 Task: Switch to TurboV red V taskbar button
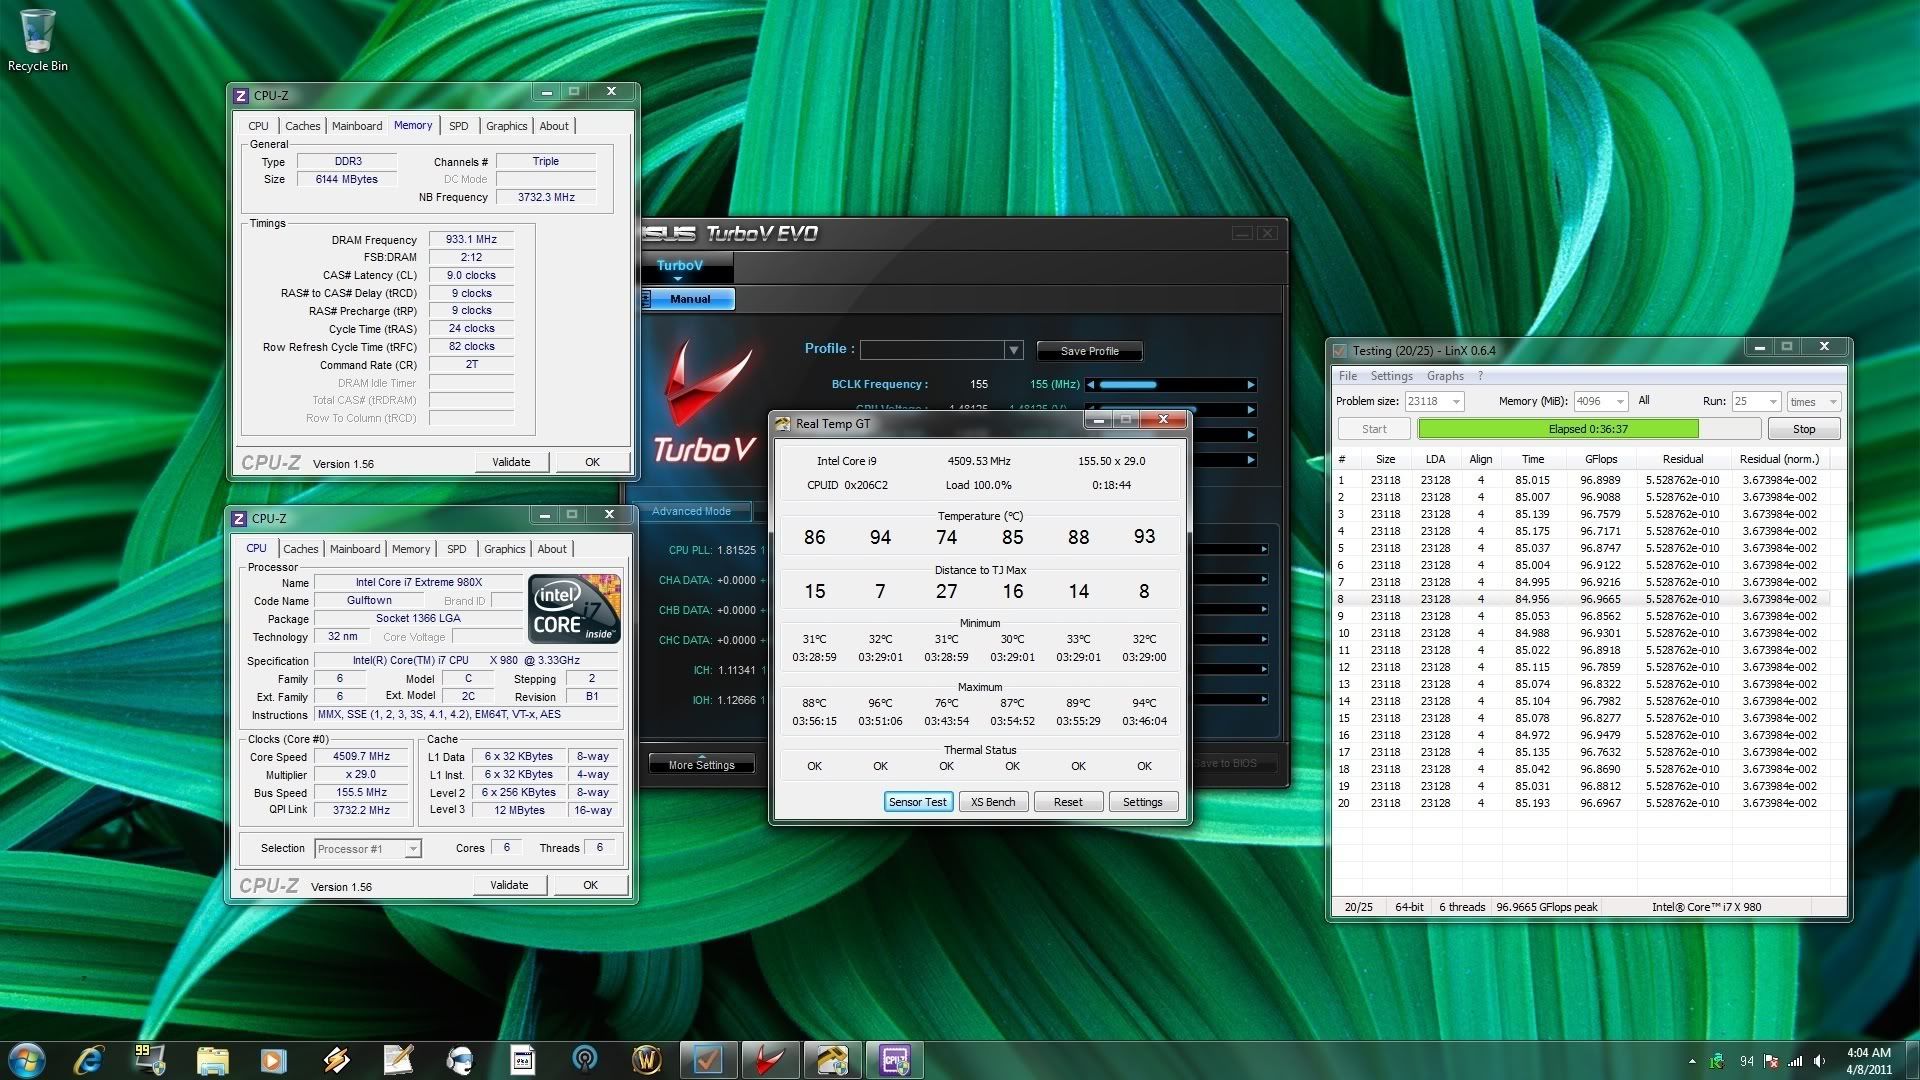(x=770, y=1060)
